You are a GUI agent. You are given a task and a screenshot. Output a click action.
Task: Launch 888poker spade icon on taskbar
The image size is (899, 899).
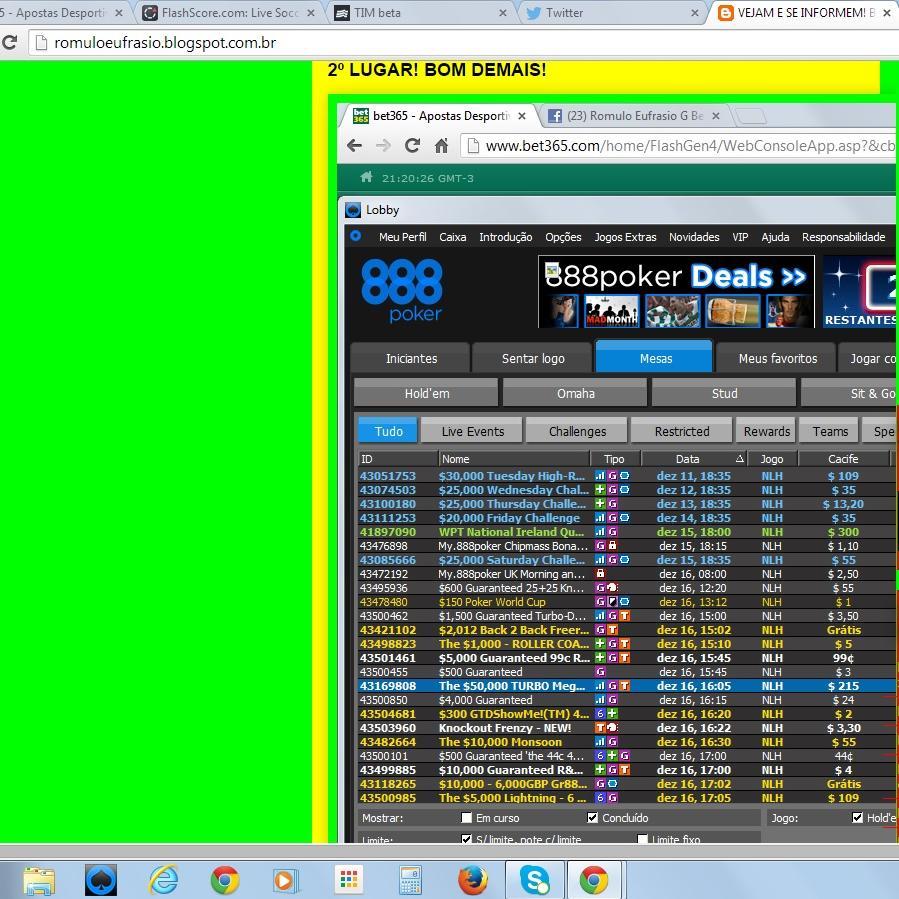101,880
